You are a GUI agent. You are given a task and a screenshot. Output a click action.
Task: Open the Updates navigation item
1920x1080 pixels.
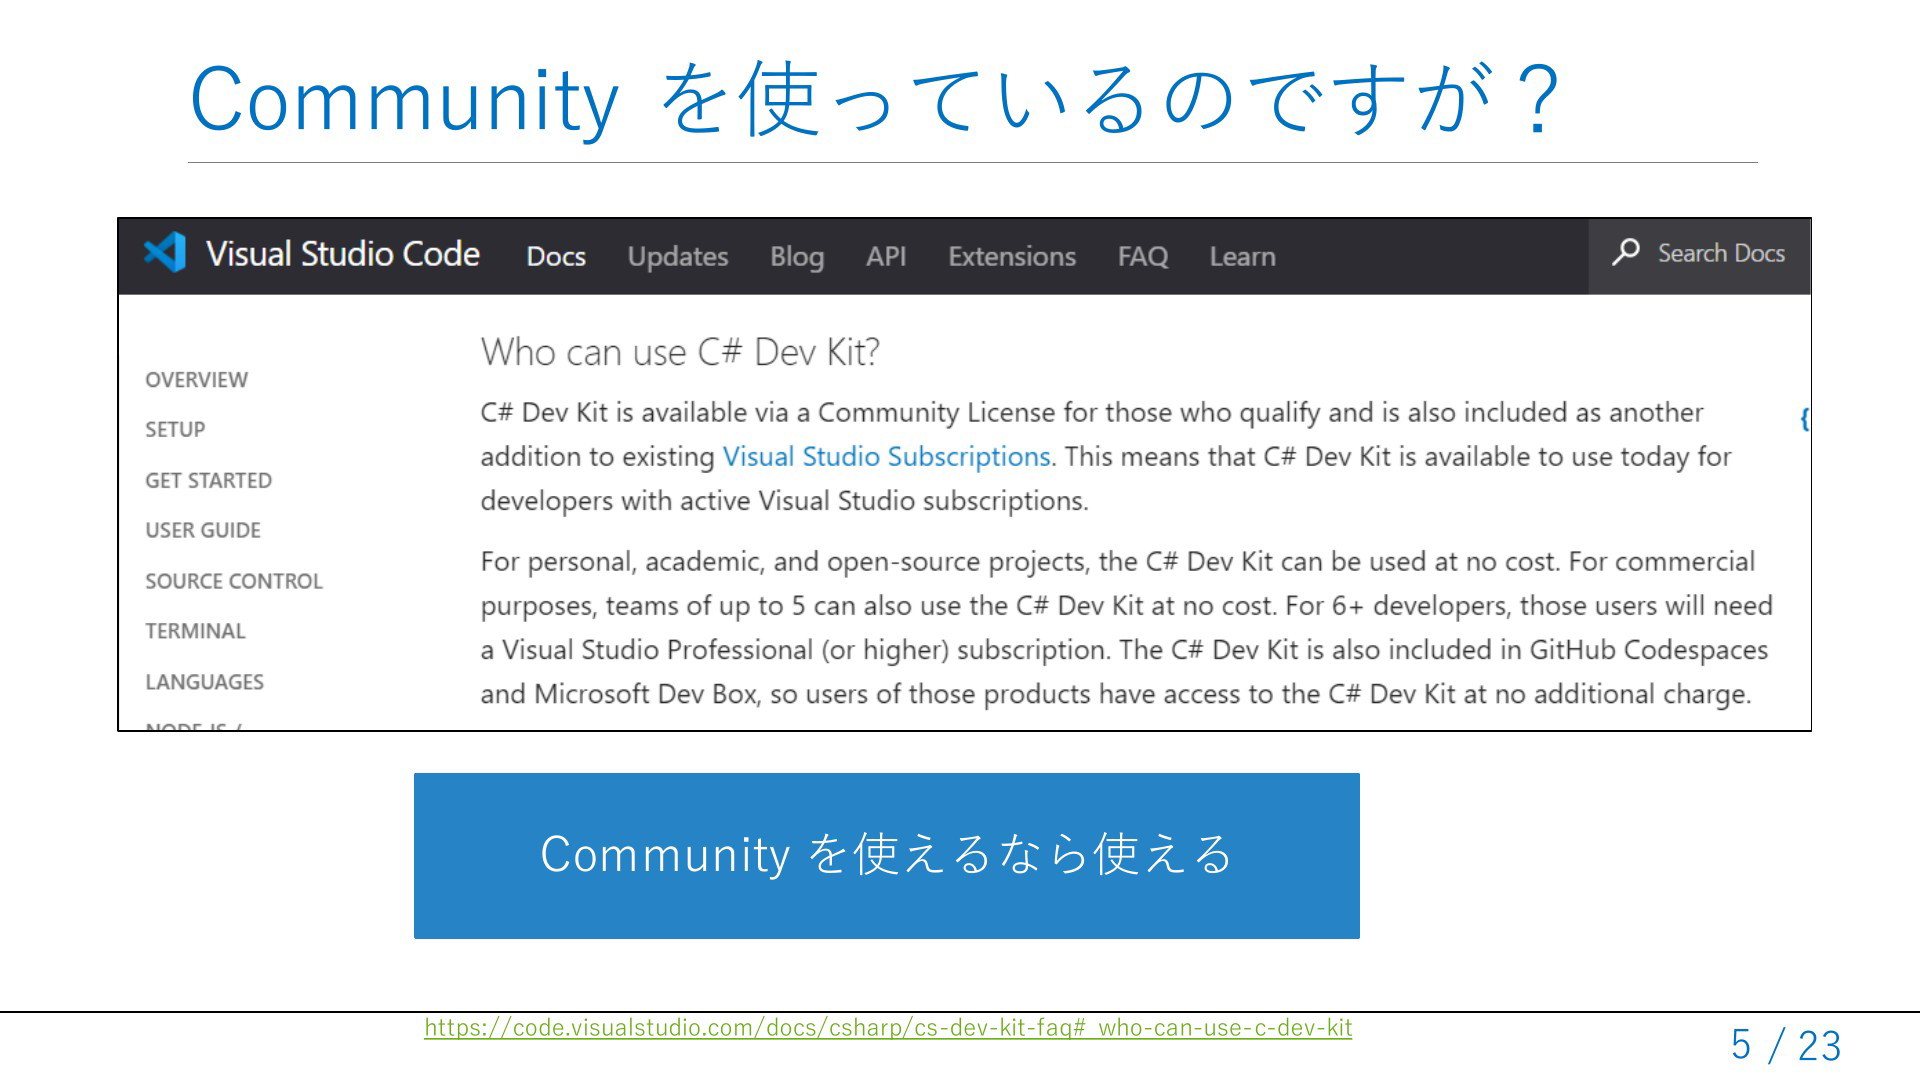678,256
